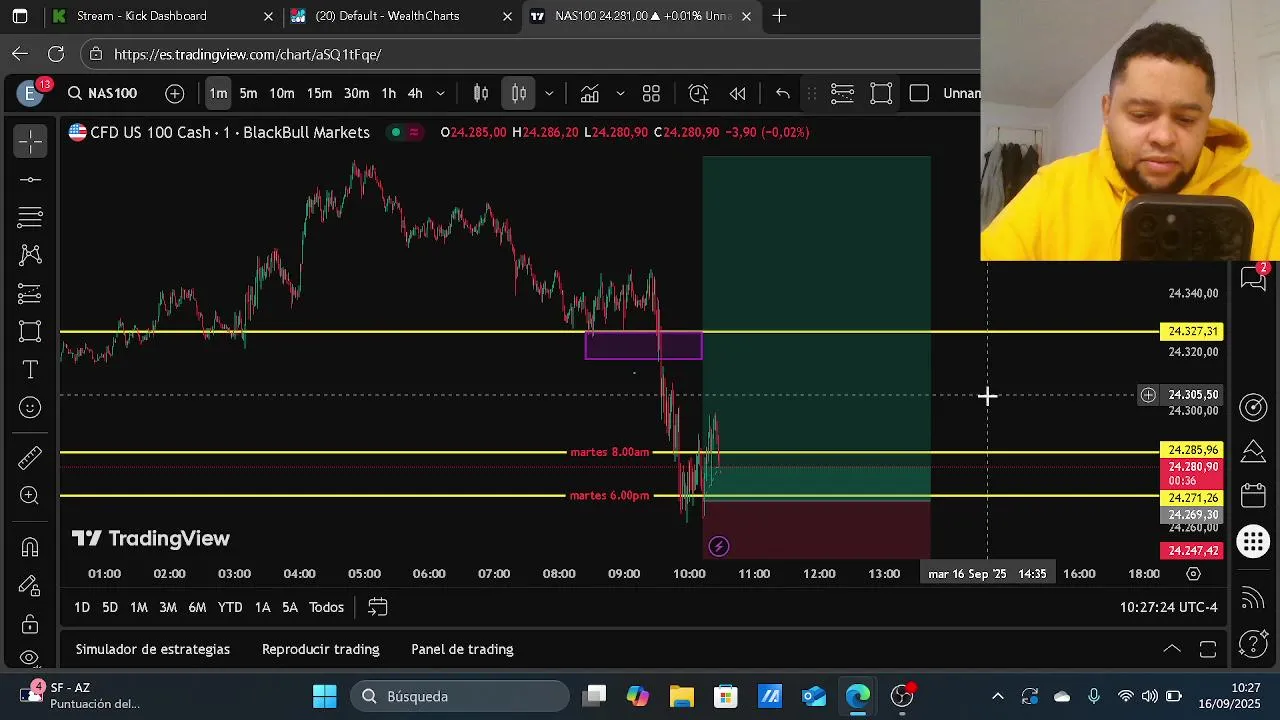Open the Panel de trading tab
This screenshot has width=1280, height=720.
(462, 649)
